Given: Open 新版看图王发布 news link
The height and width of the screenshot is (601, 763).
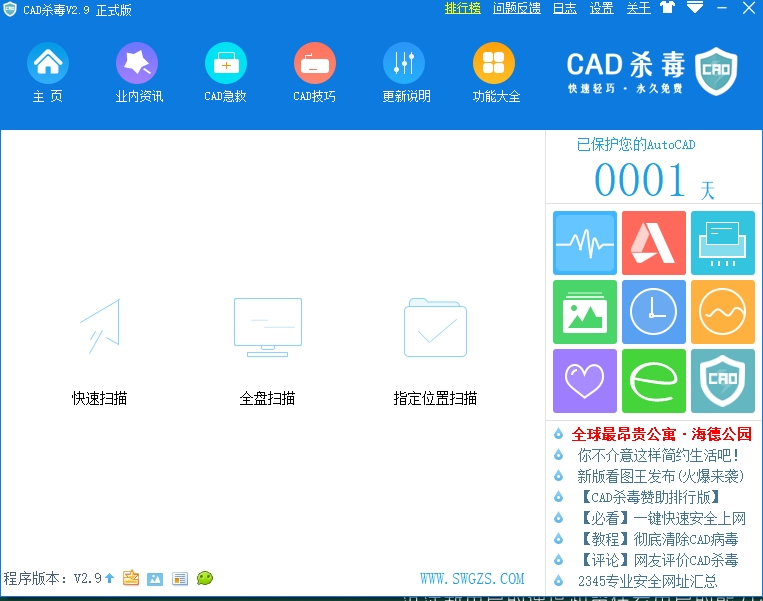Looking at the screenshot, I should 660,476.
